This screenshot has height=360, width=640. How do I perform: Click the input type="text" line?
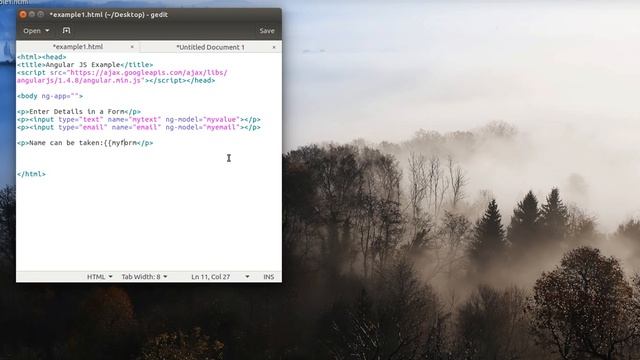(138, 120)
